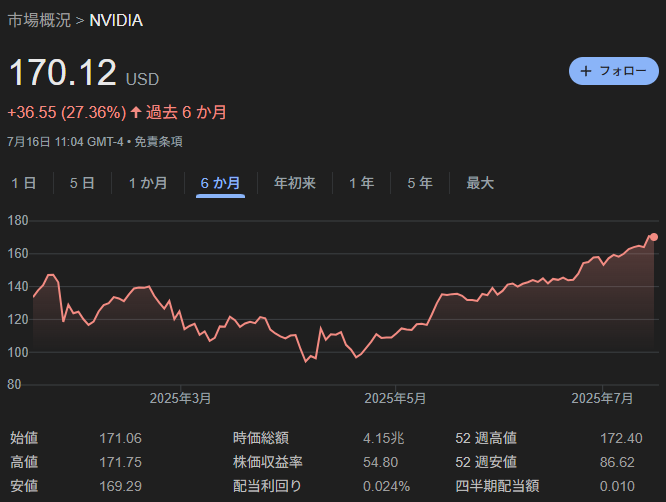This screenshot has width=666, height=502.
Task: Click the 安値 value 169.29
Action: 121,486
